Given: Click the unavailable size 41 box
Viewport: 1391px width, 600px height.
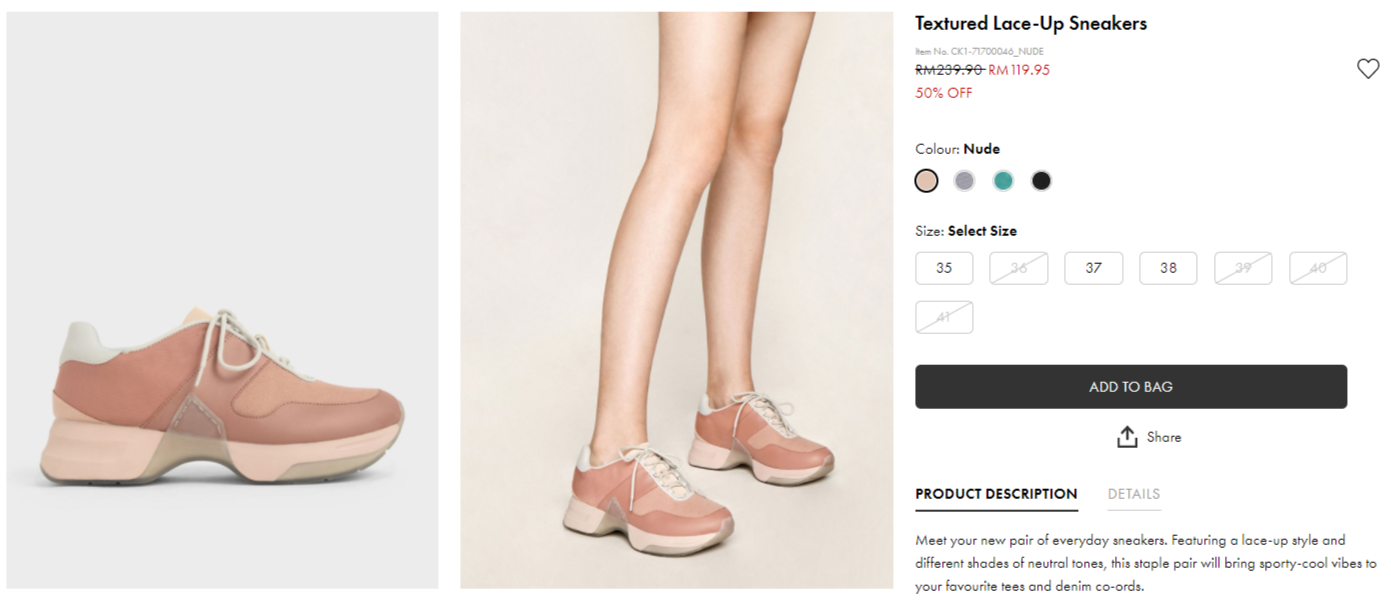Looking at the screenshot, I should click(944, 317).
